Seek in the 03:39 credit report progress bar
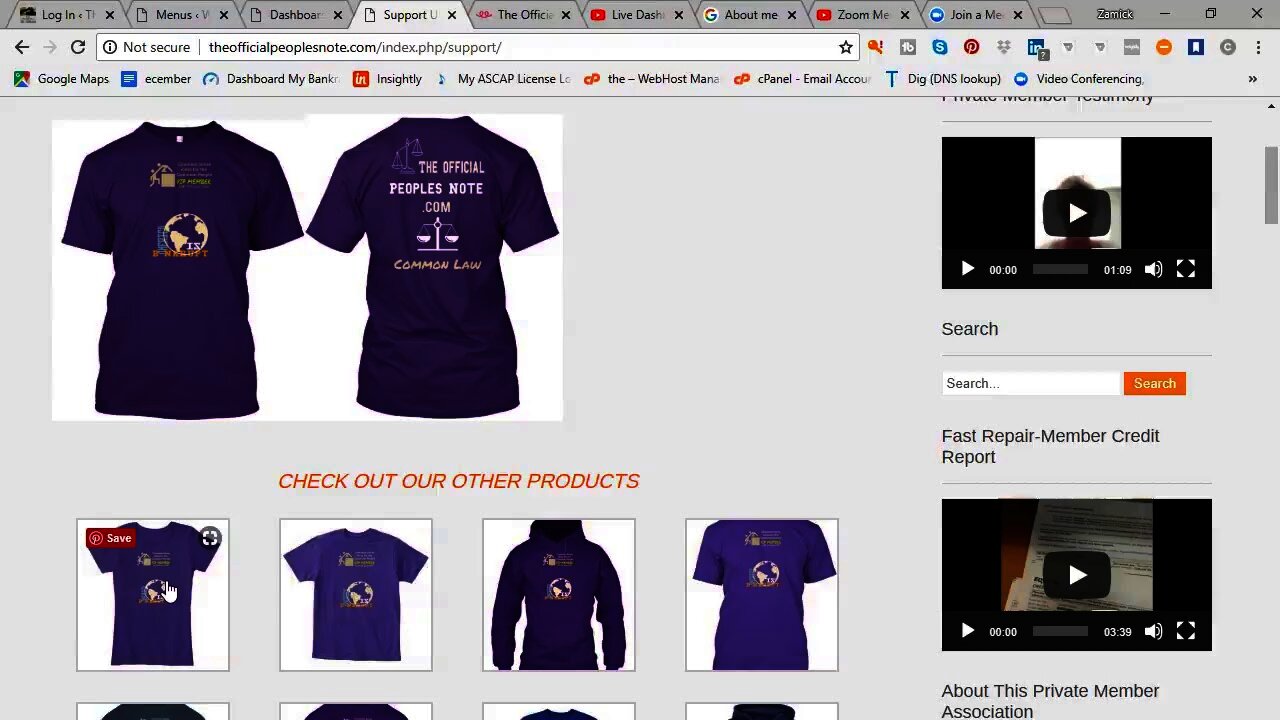The width and height of the screenshot is (1280, 720). (x=1060, y=631)
